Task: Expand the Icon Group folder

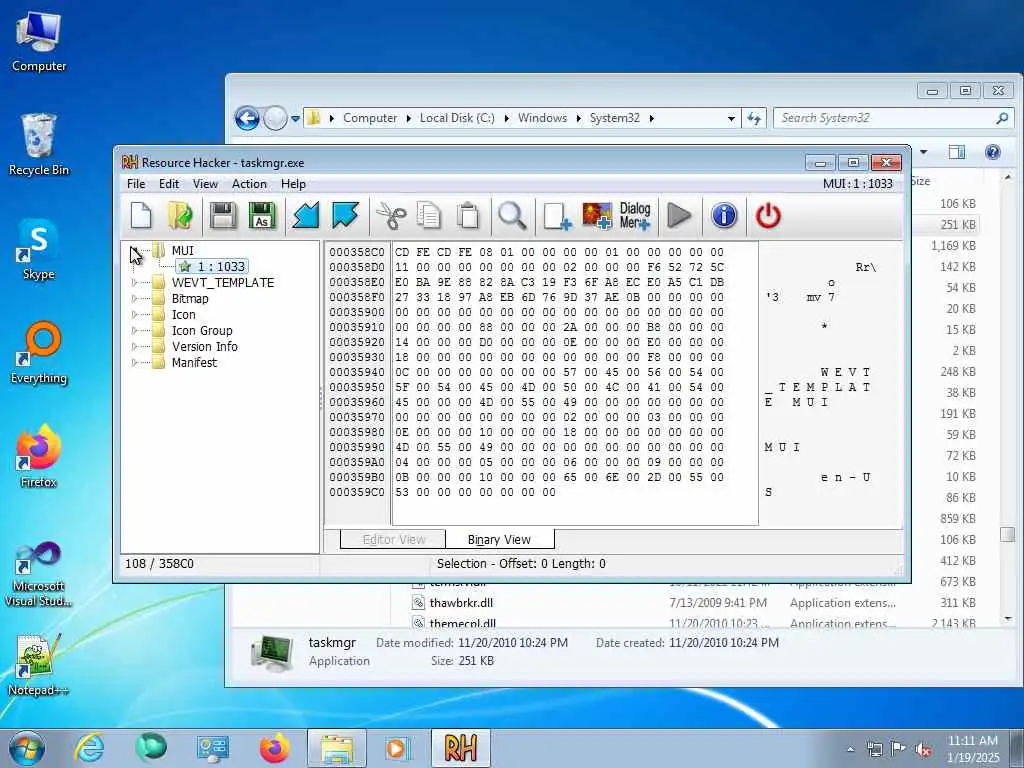Action: (x=135, y=330)
